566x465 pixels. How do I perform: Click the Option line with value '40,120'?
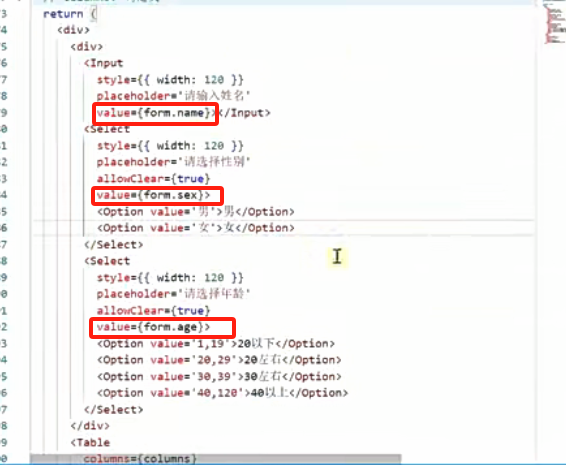223,393
